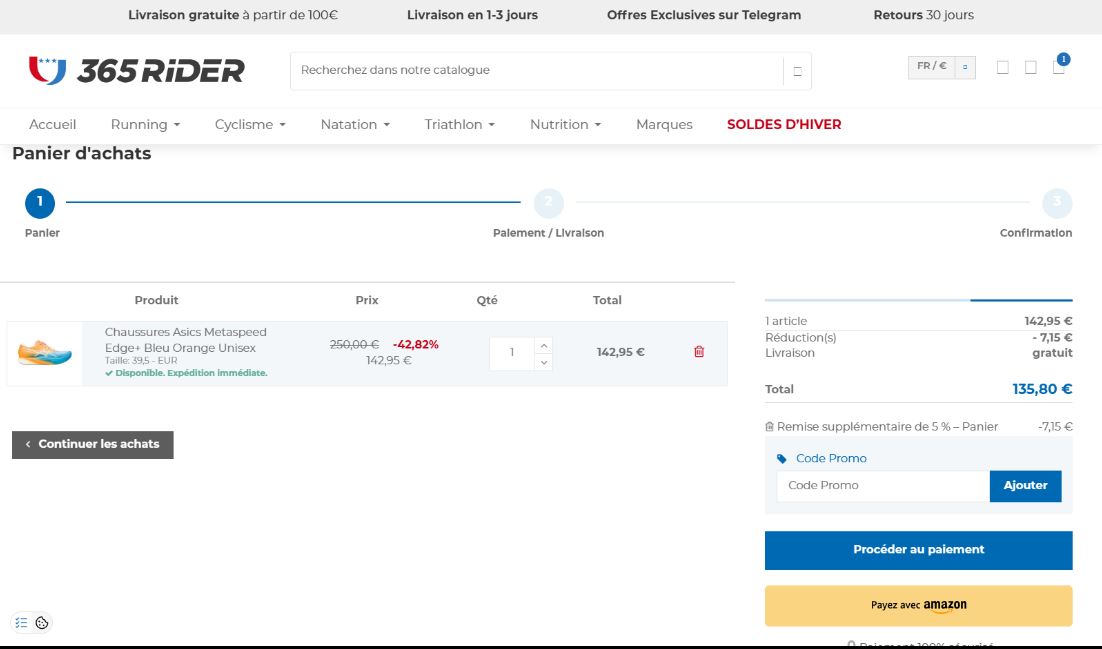Click the search icon in search bar
This screenshot has height=649, width=1102.
point(797,71)
